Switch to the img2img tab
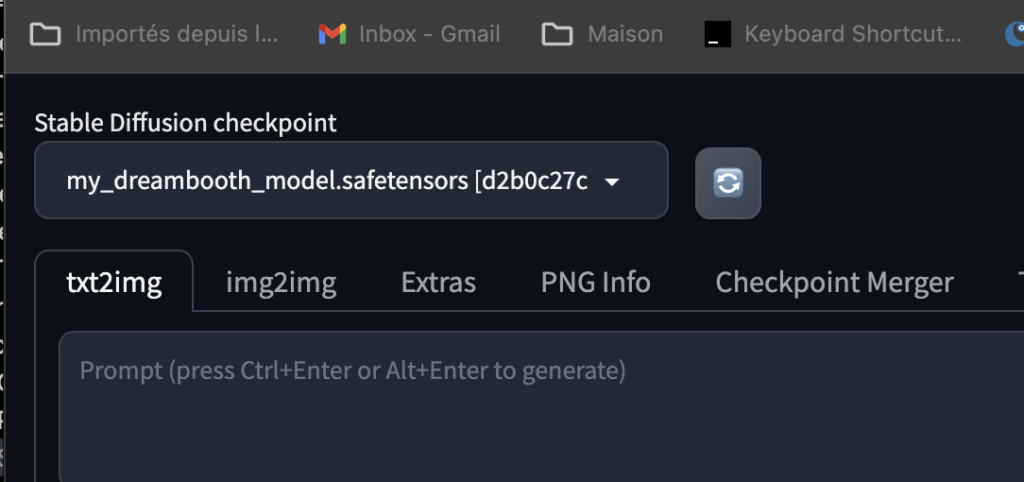This screenshot has width=1024, height=482. point(281,282)
